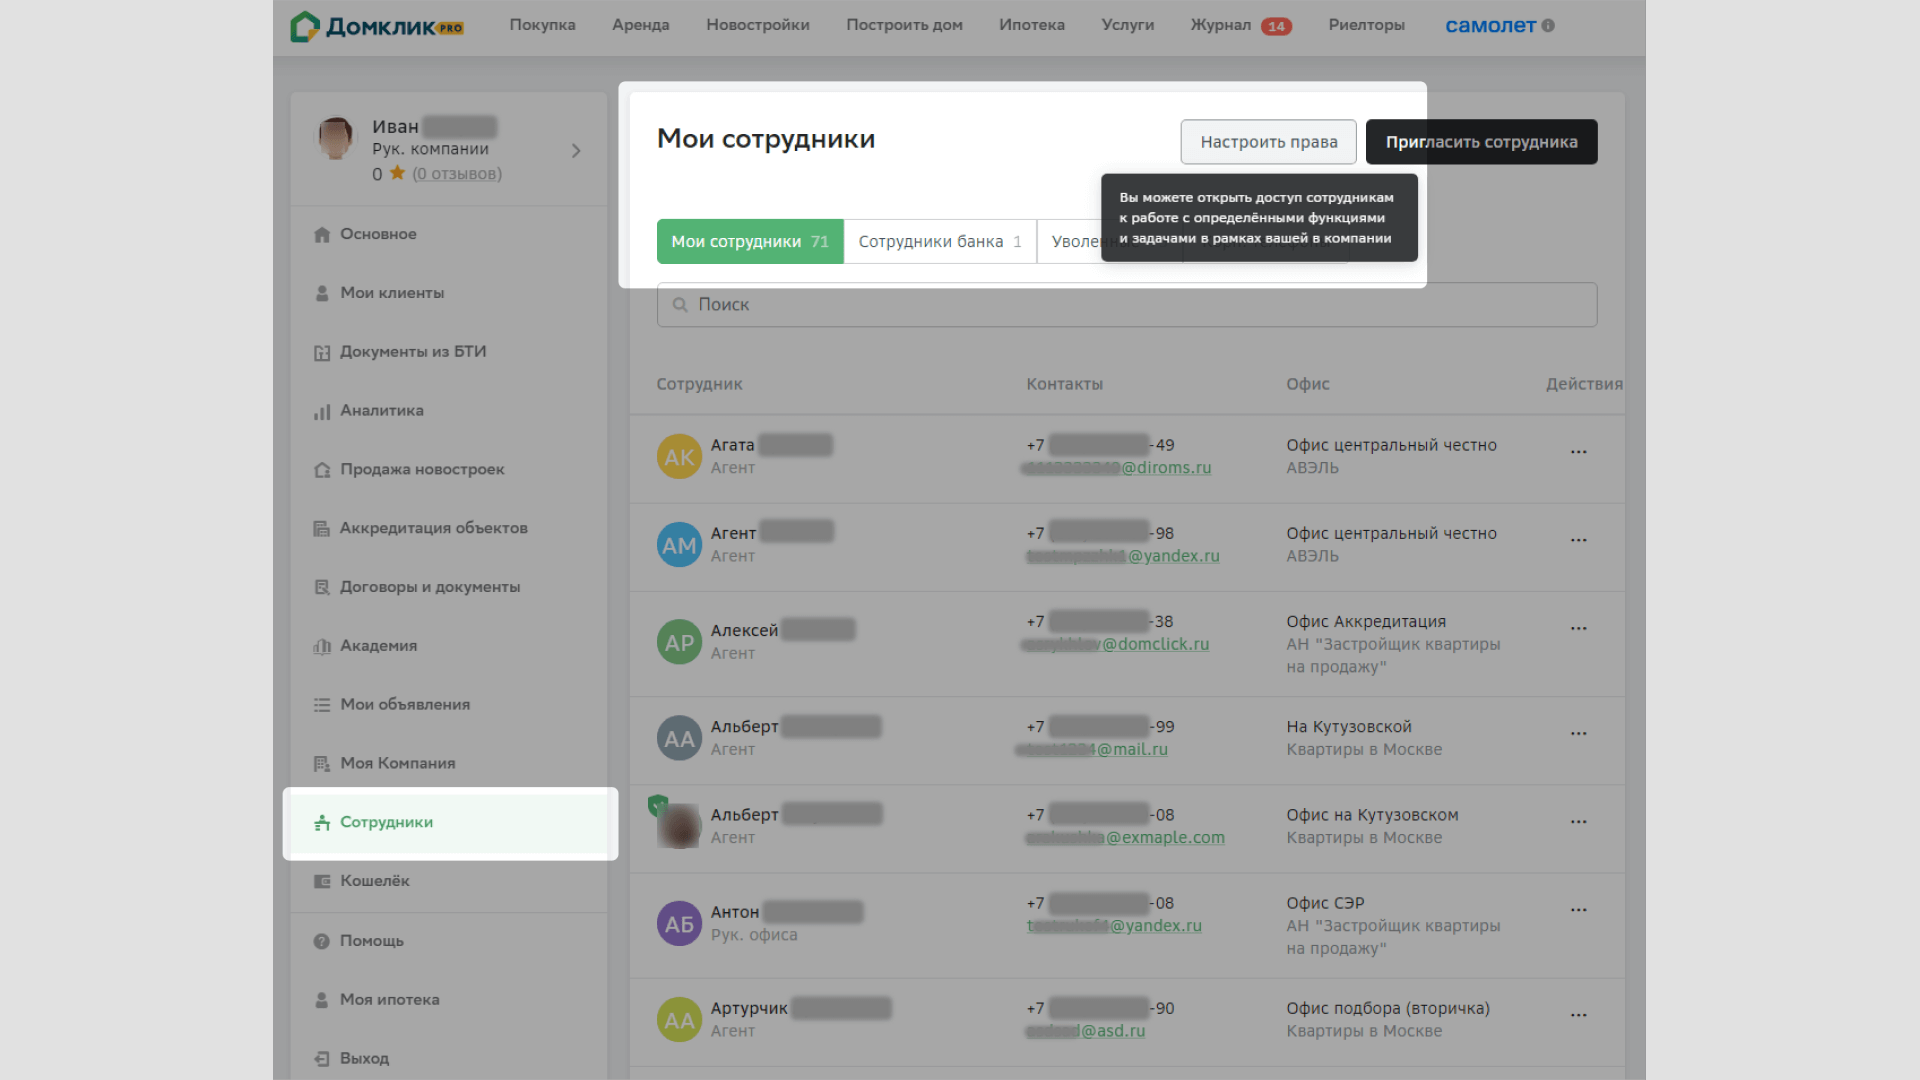This screenshot has height=1080, width=1920.
Task: Click the AK avatar of Агата
Action: [679, 457]
